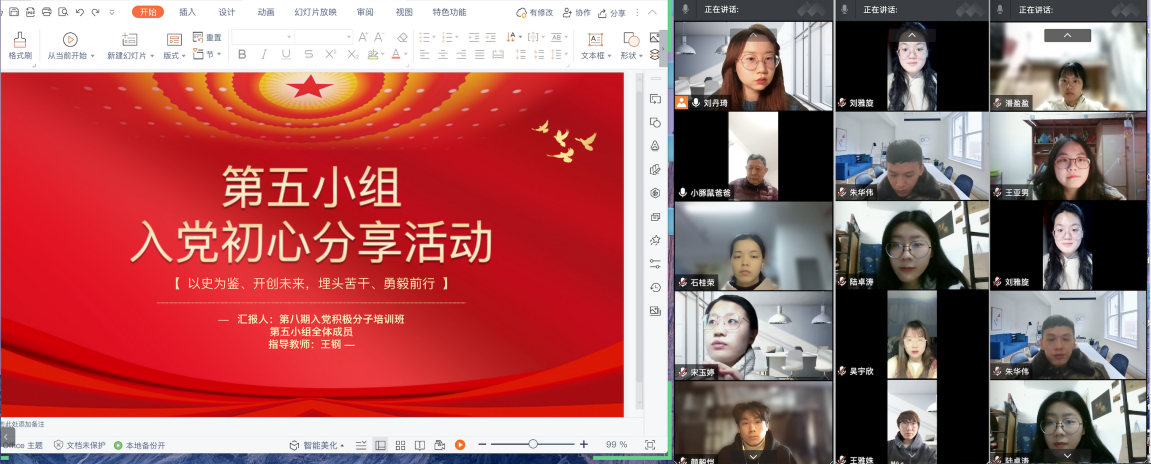
Task: Click the animation star icon in side panel
Action: click(656, 240)
